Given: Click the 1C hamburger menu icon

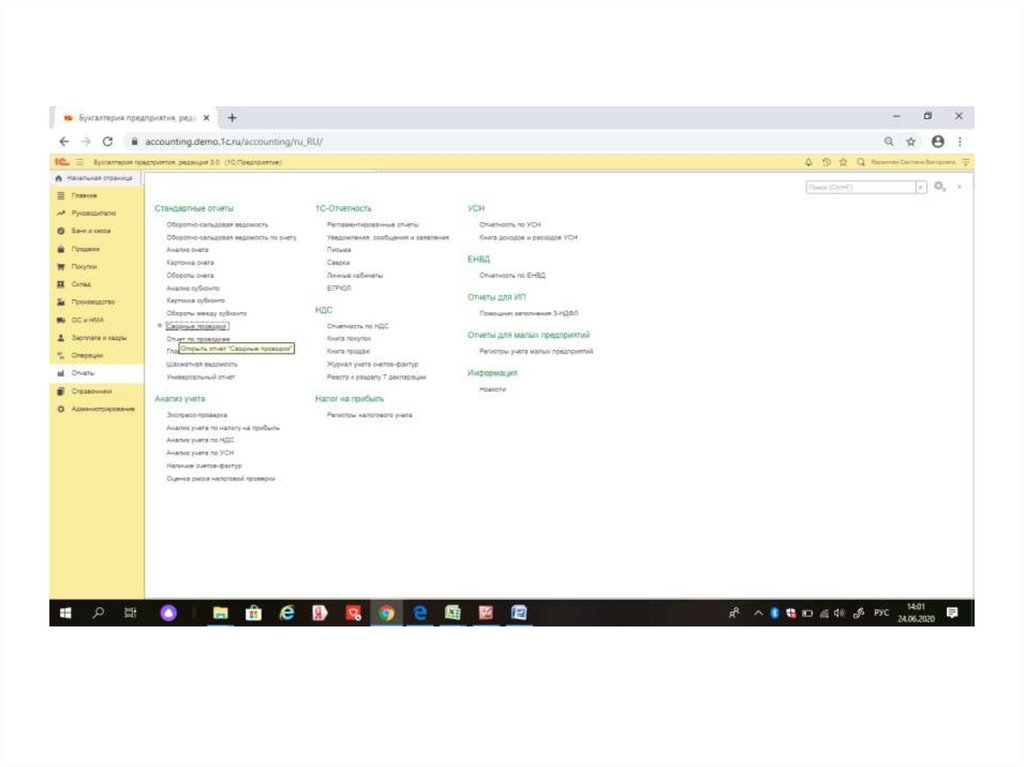Looking at the screenshot, I should (x=78, y=161).
